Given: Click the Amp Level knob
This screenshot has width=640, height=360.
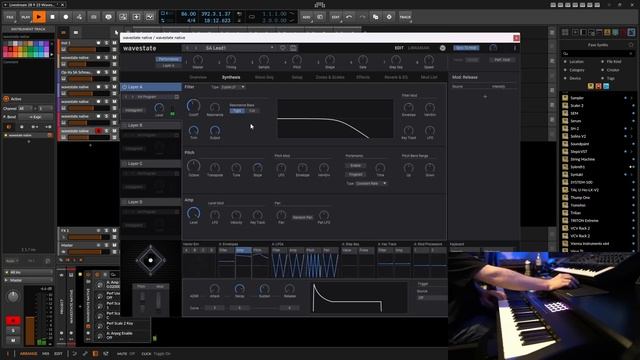Looking at the screenshot, I should pos(193,213).
